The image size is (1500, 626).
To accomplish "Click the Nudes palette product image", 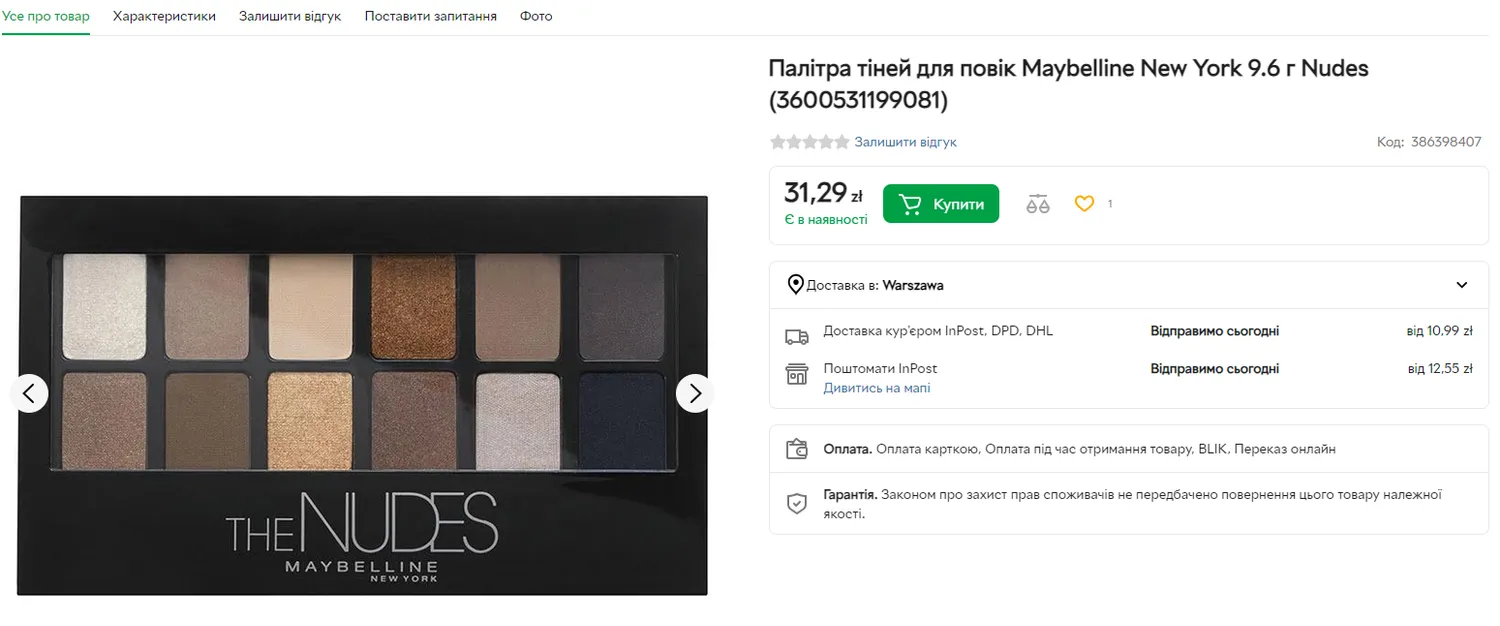I will pyautogui.click(x=362, y=395).
